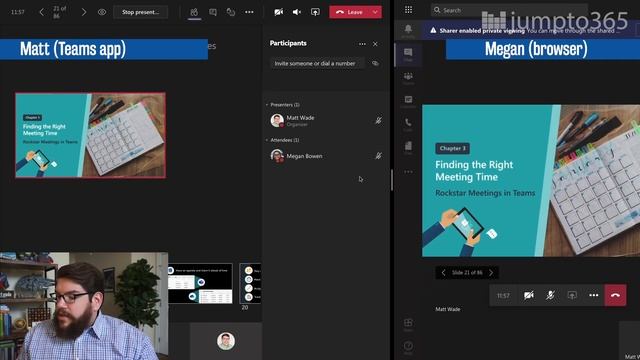640x360 pixels.
Task: Close the Participants panel
Action: pos(375,44)
